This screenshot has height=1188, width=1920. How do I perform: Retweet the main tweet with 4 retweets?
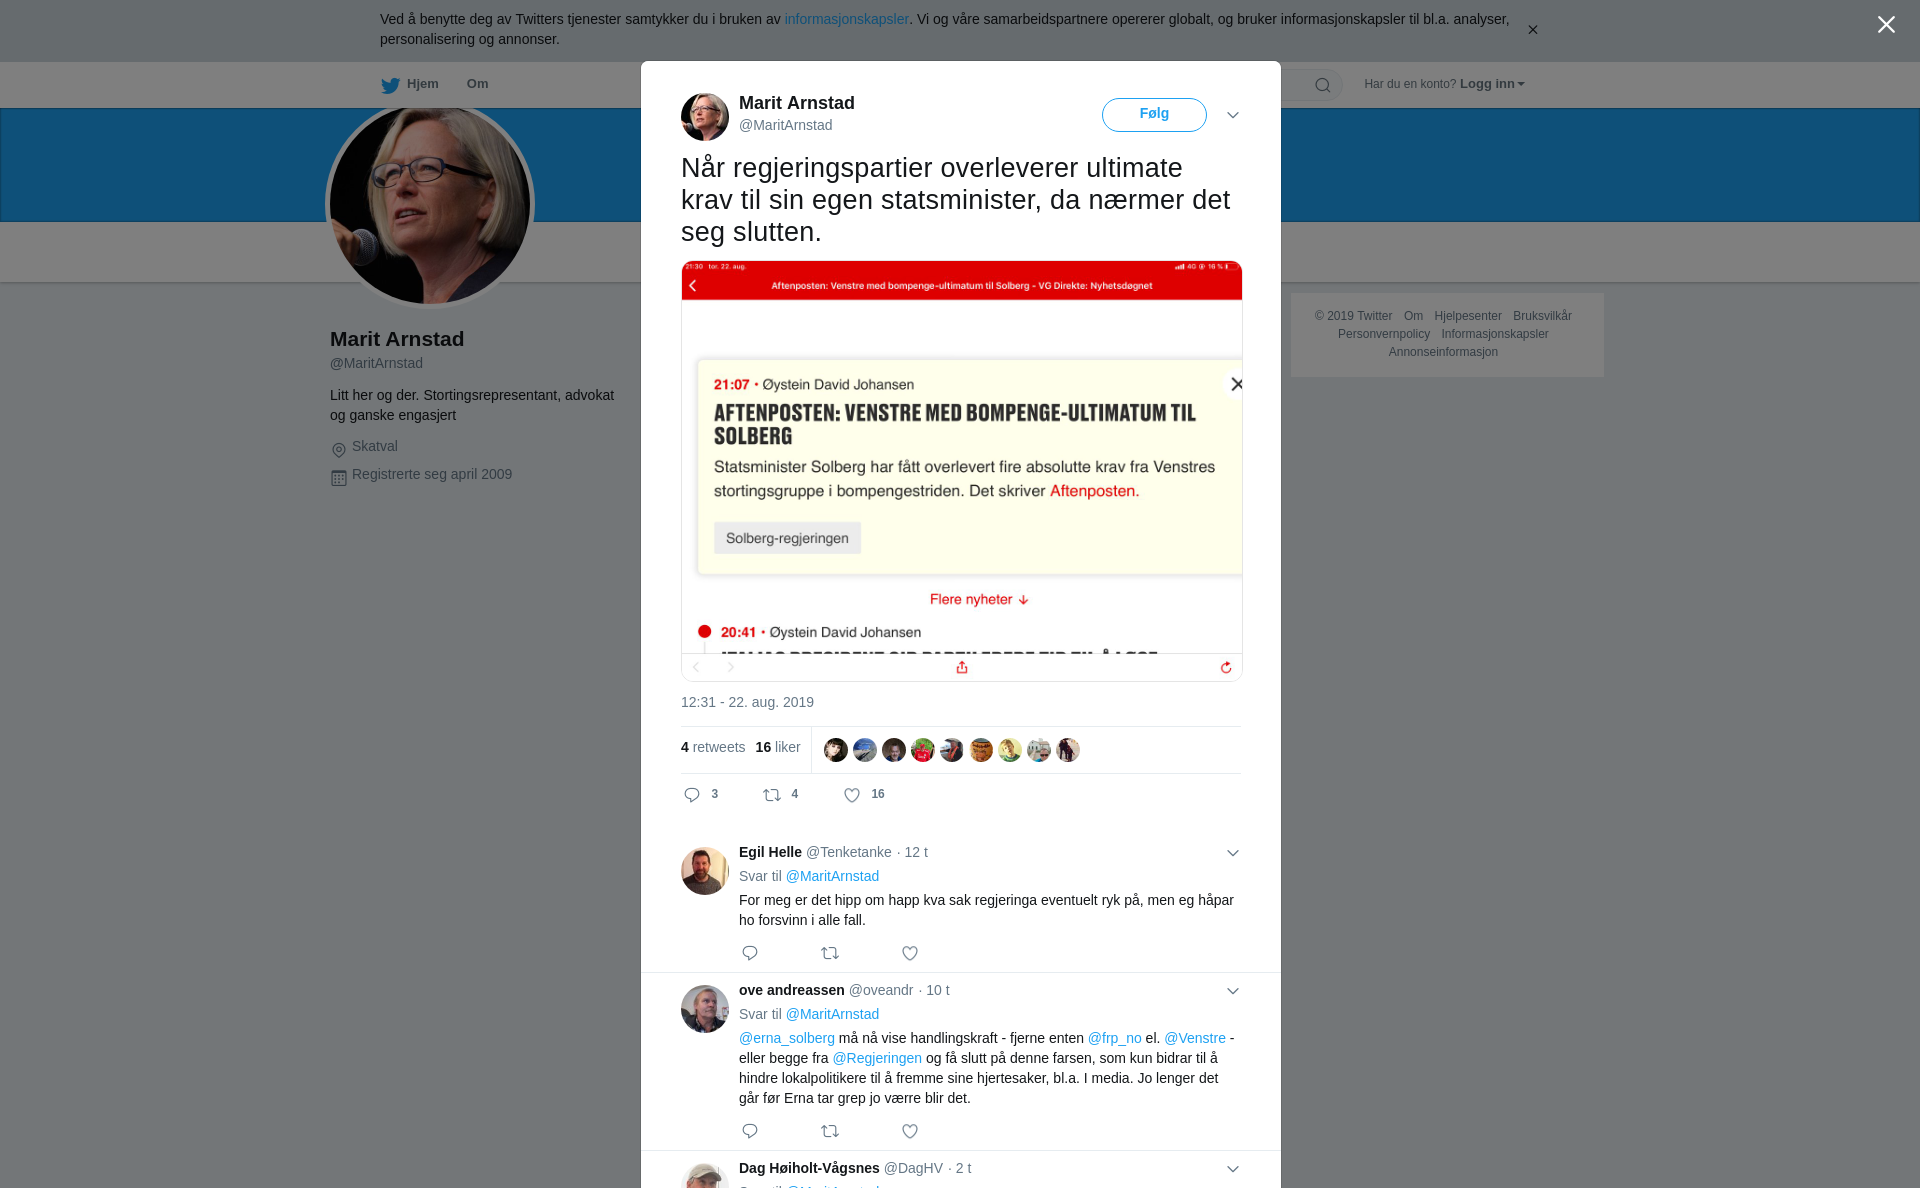[772, 795]
